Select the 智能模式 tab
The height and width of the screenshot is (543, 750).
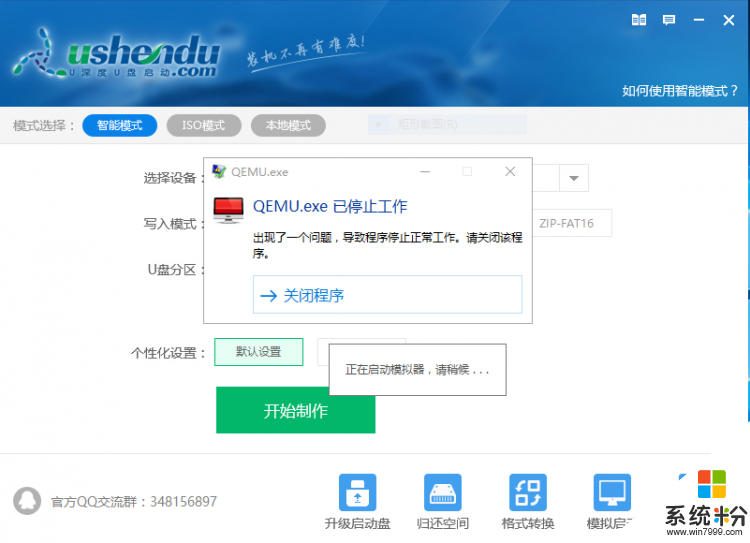[120, 125]
